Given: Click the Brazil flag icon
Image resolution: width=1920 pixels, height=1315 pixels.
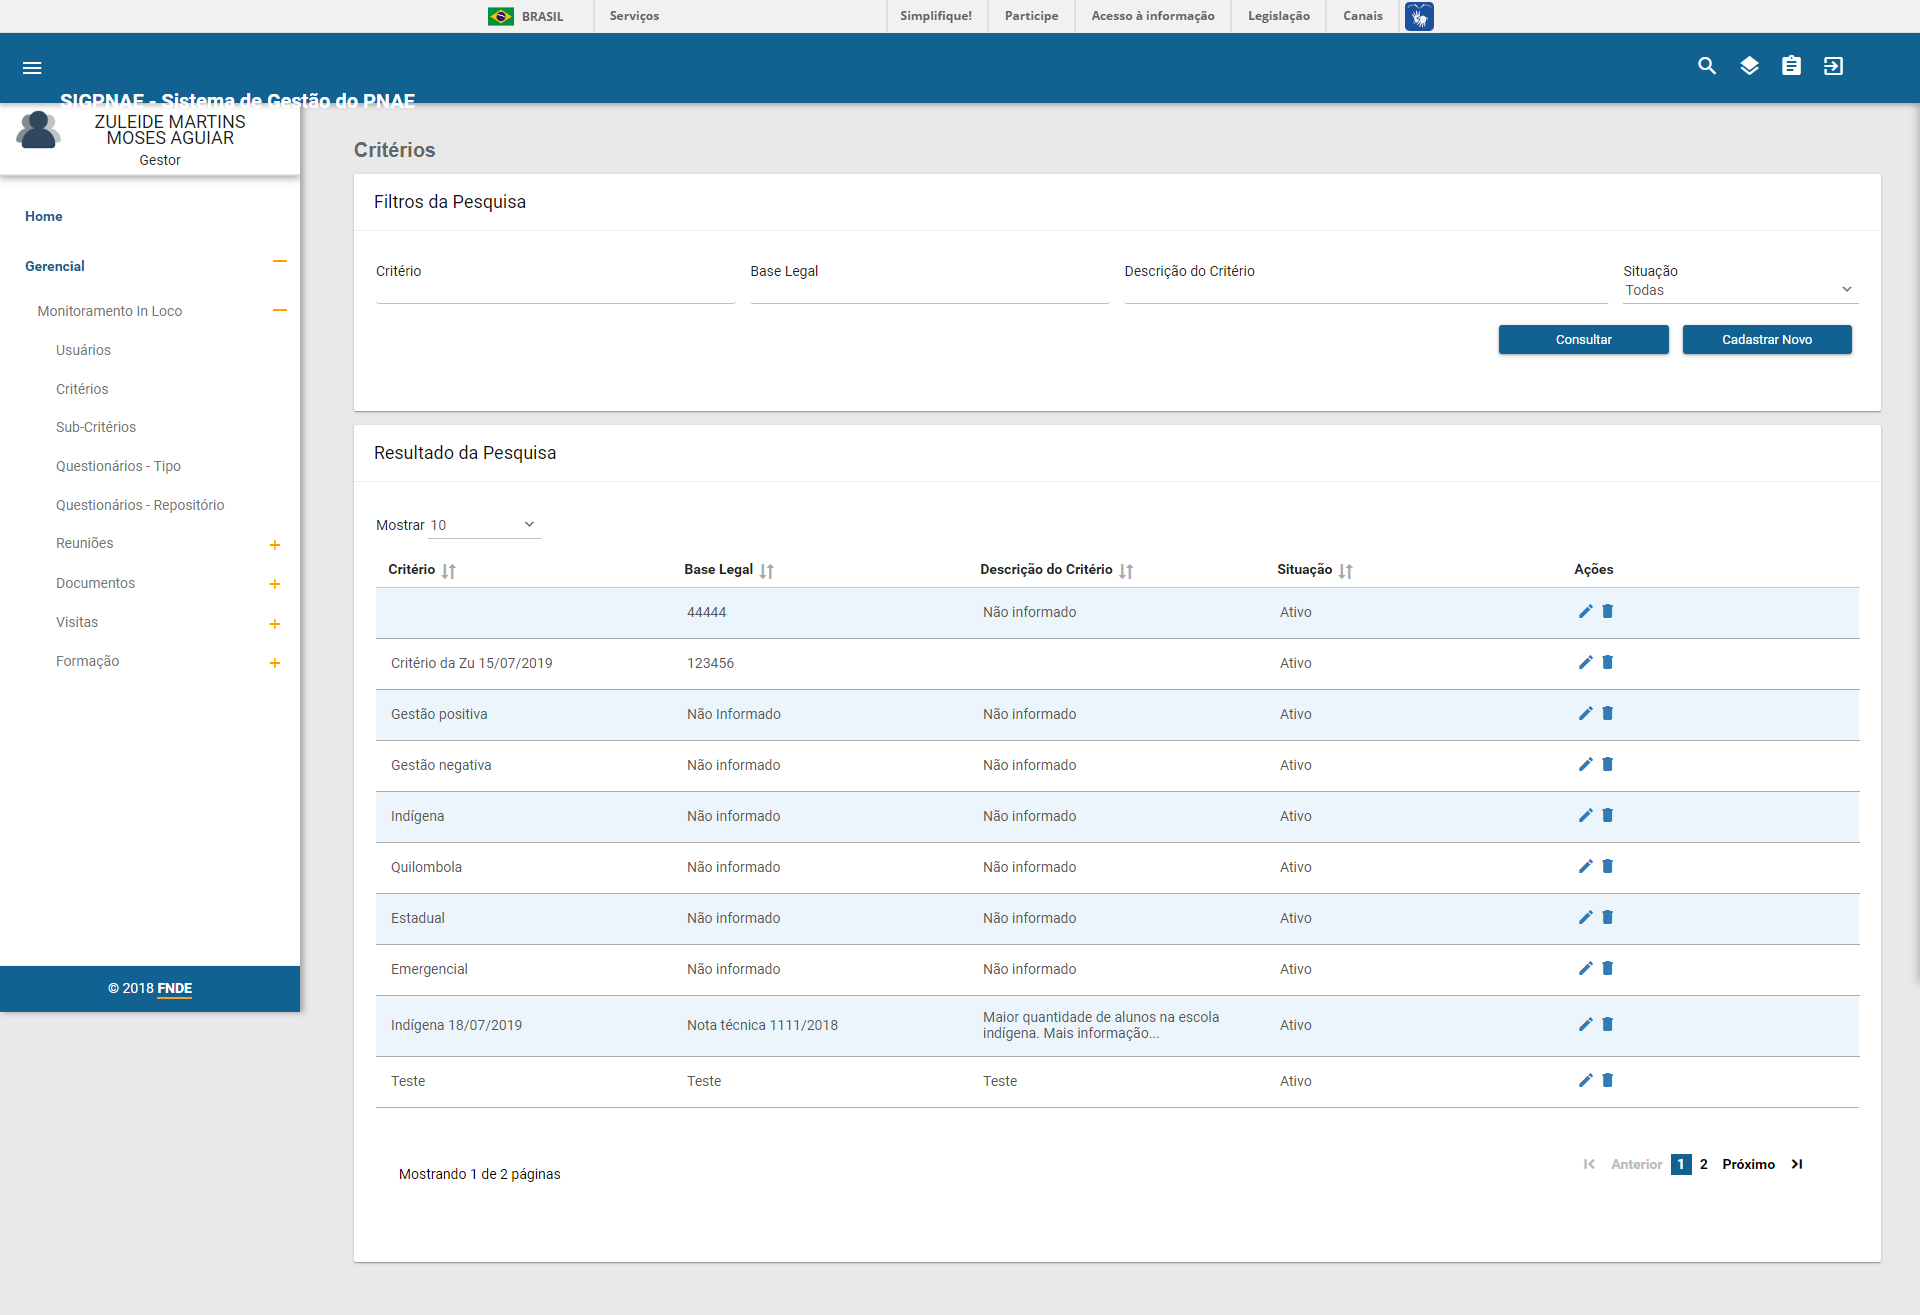Looking at the screenshot, I should [x=501, y=16].
